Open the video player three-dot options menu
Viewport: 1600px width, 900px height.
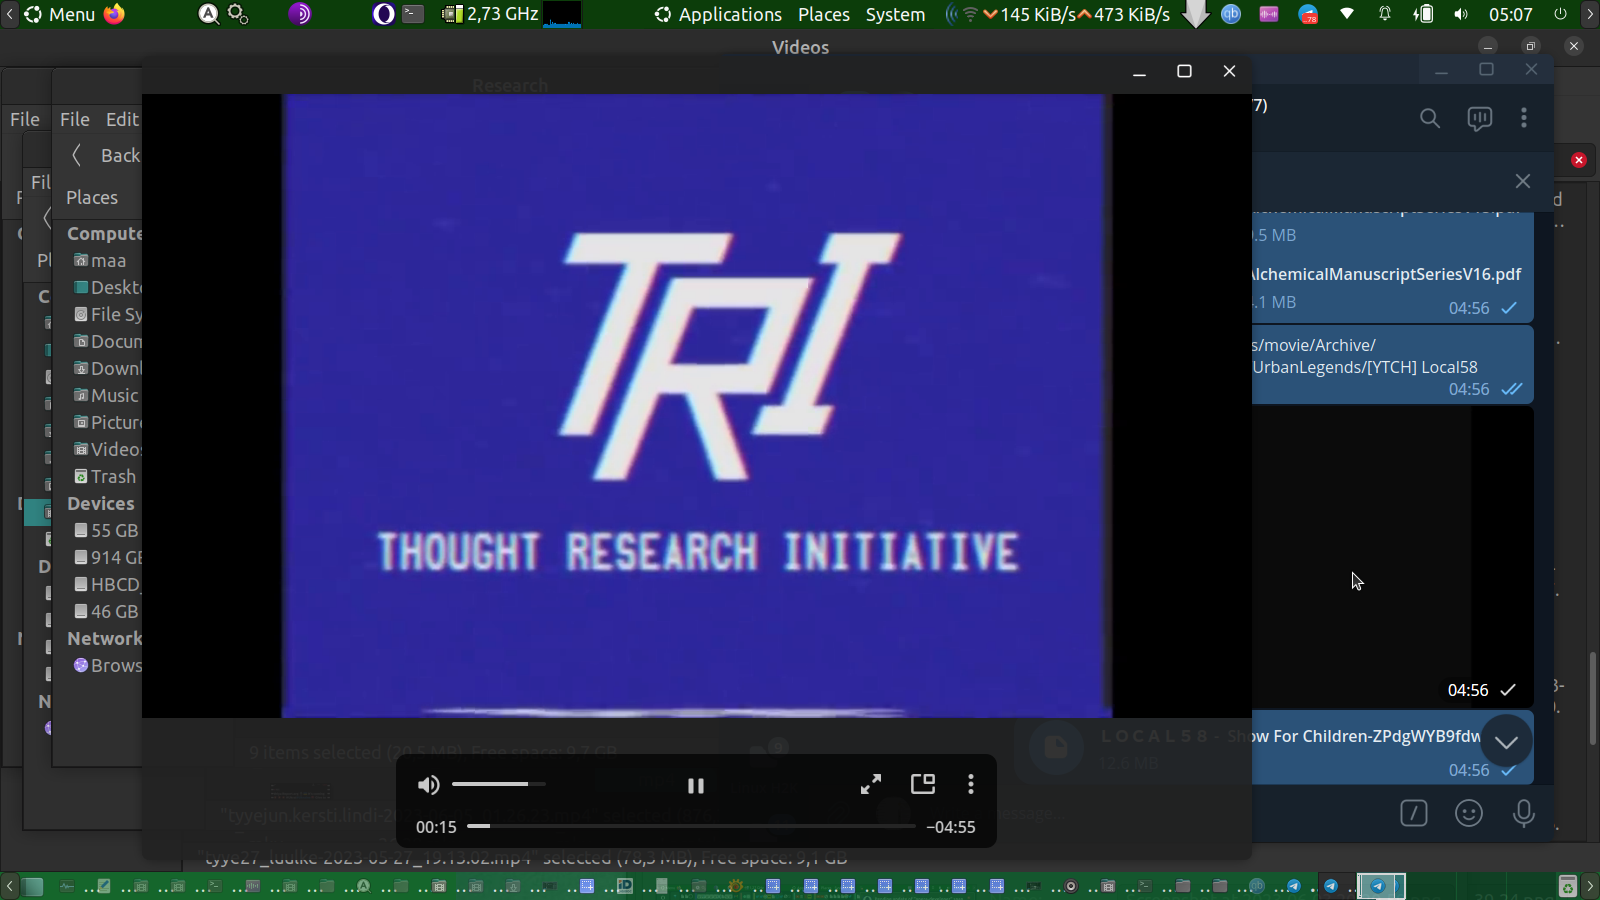pos(971,784)
